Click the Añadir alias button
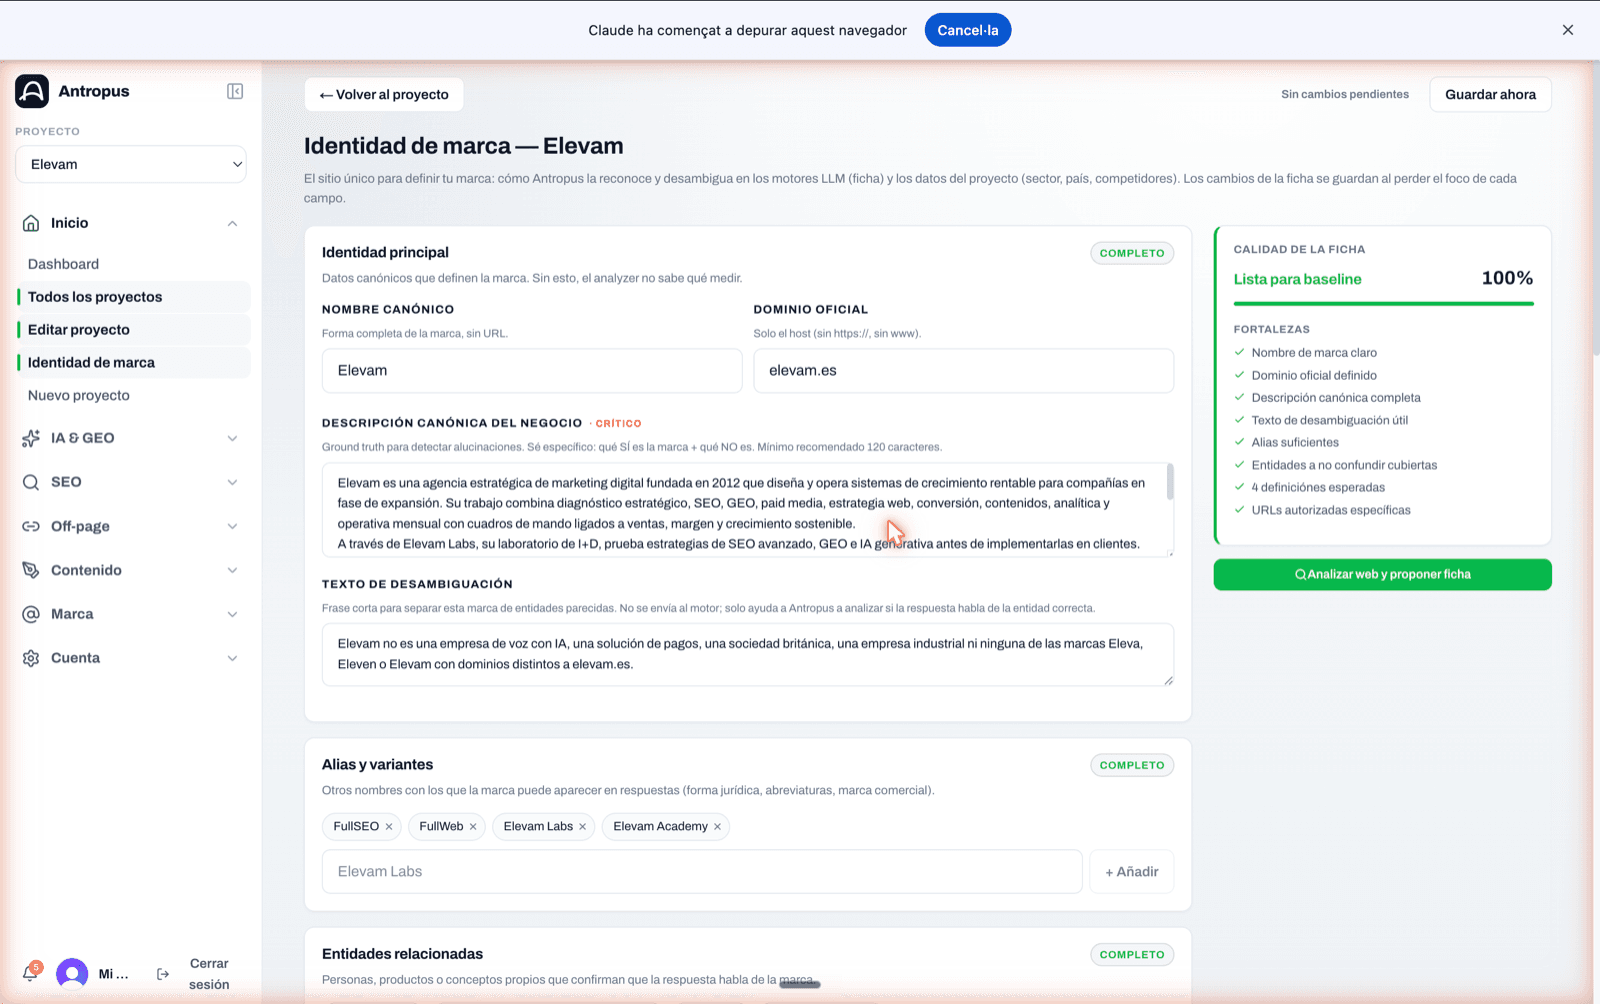Screen dimensions: 1600x1004 (1131, 872)
